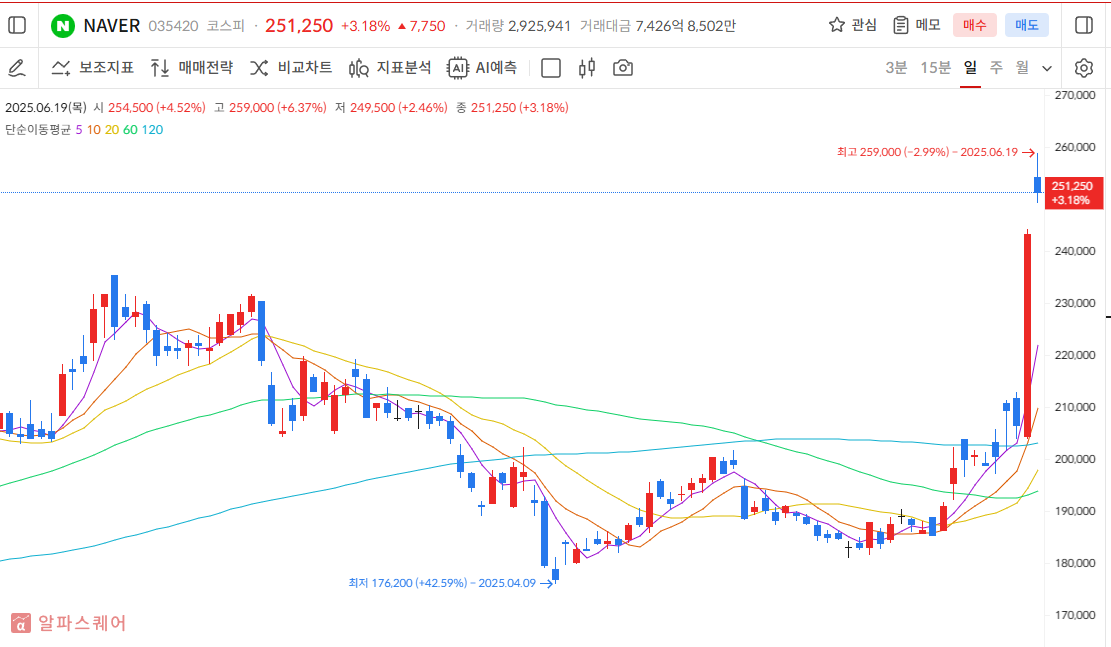This screenshot has height=647, width=1111.
Task: Click the NAVER stock name
Action: [111, 26]
